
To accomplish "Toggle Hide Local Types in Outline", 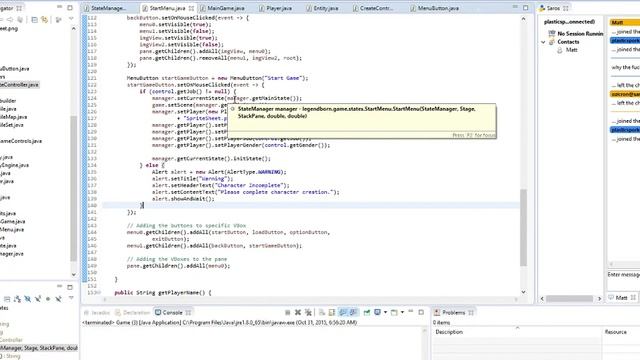I will click(x=58, y=299).
